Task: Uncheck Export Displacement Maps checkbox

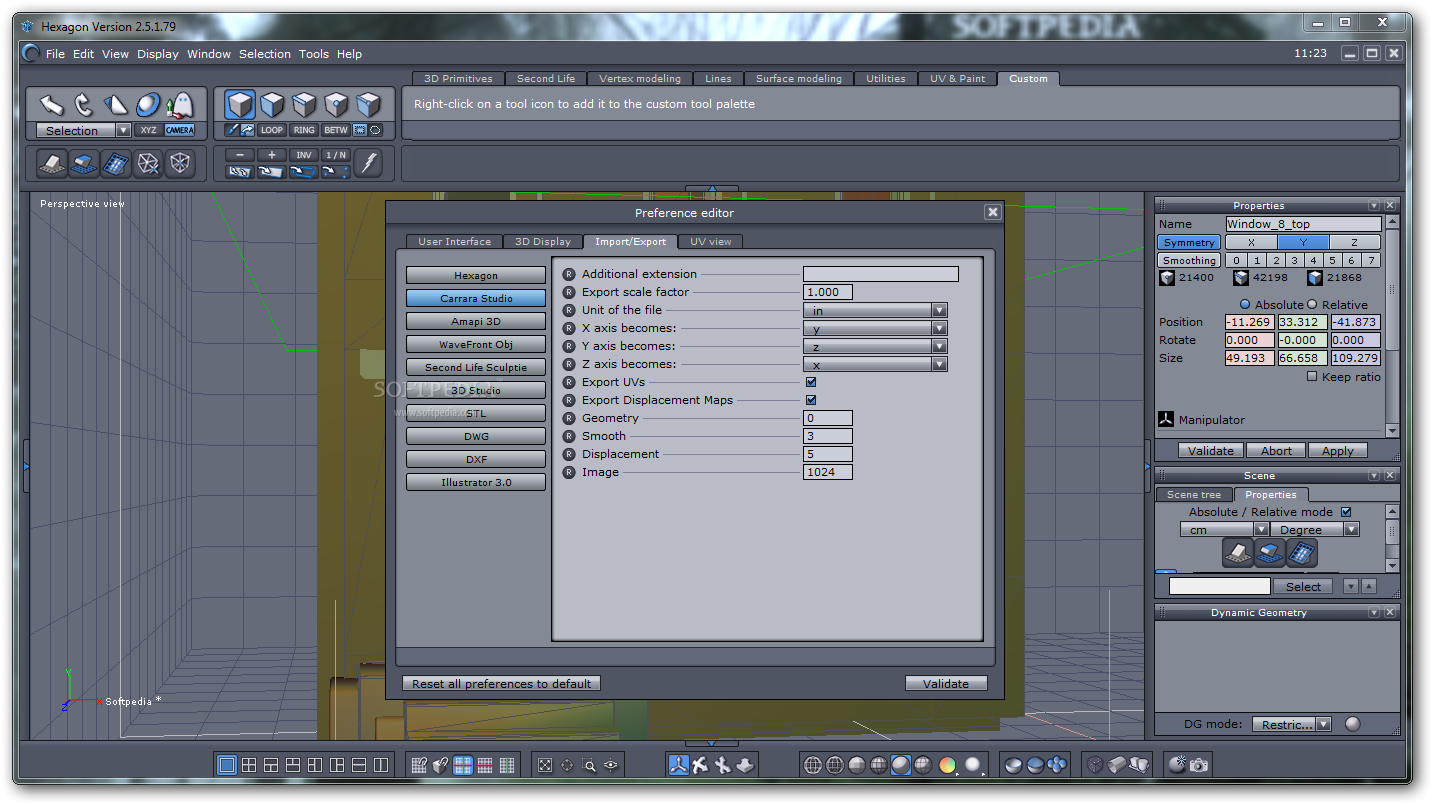Action: click(811, 400)
